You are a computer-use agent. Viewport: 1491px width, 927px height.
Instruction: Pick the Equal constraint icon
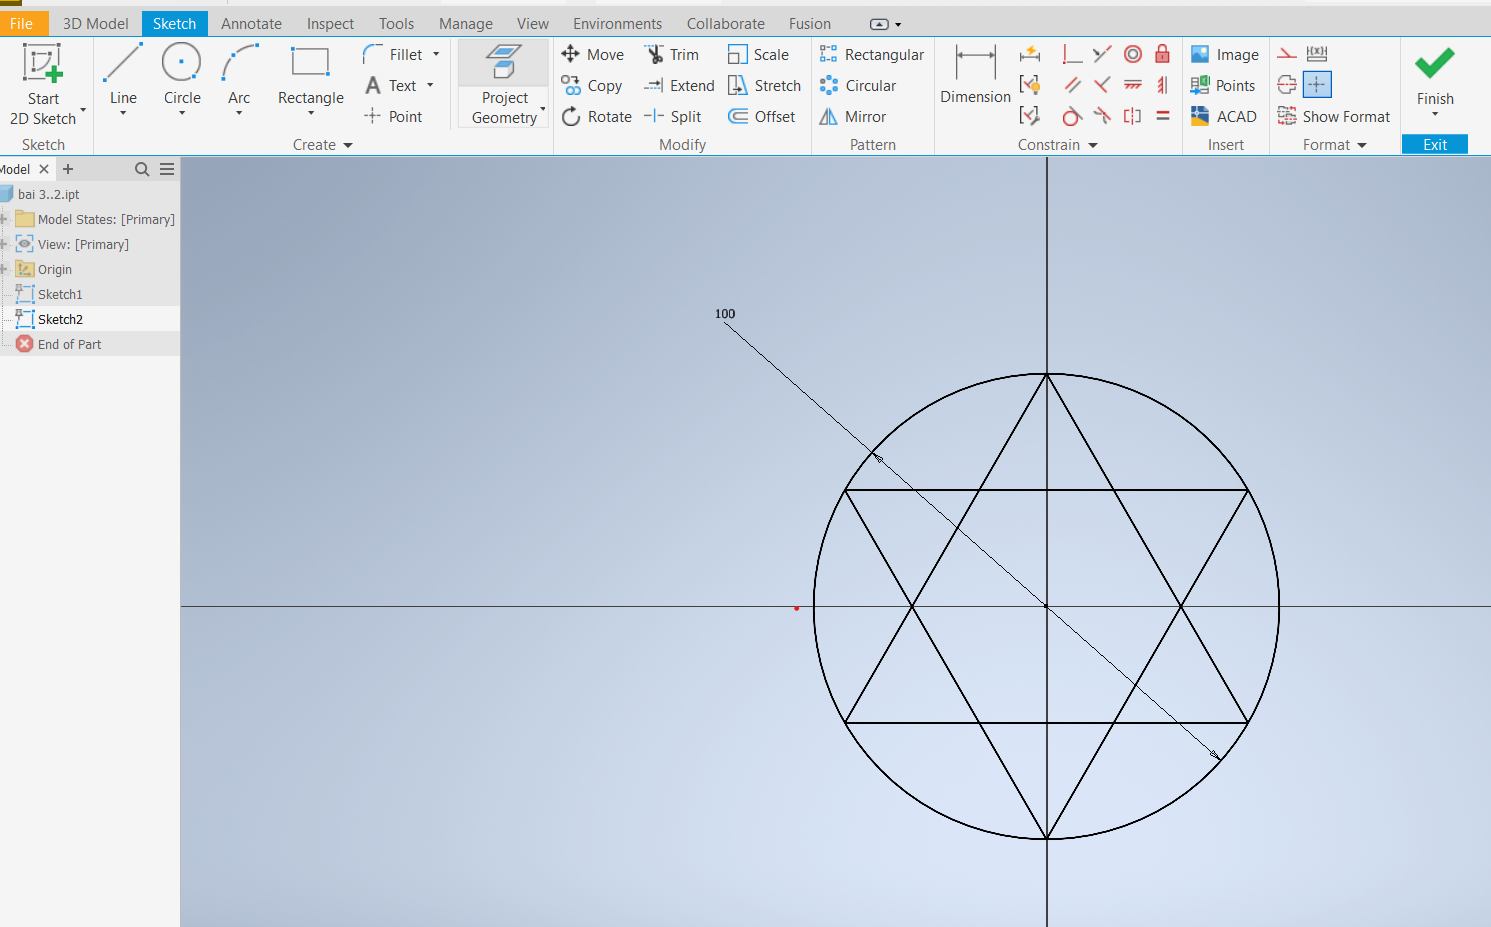pos(1162,116)
